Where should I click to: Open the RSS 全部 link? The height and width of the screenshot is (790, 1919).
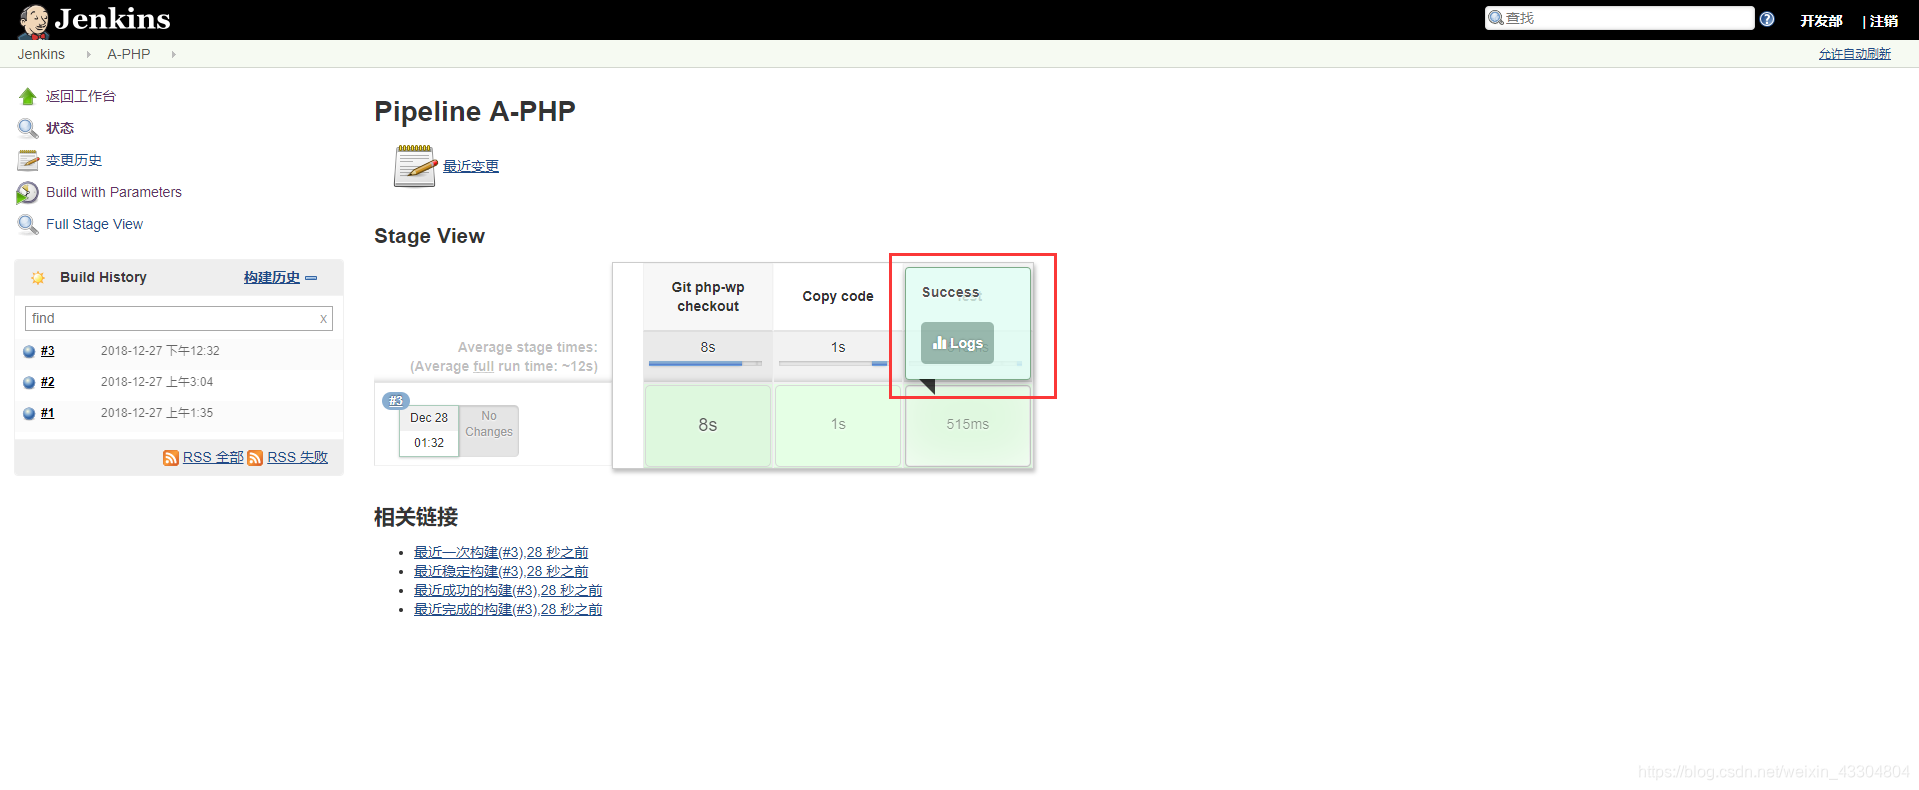coord(213,457)
